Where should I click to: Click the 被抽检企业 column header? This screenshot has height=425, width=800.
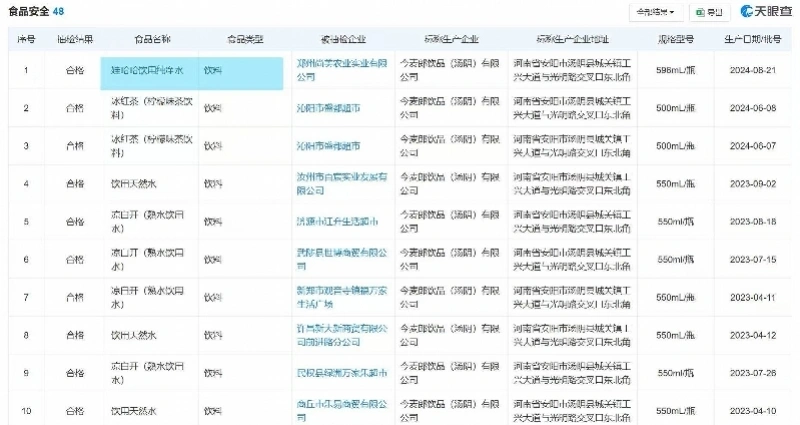tap(343, 39)
